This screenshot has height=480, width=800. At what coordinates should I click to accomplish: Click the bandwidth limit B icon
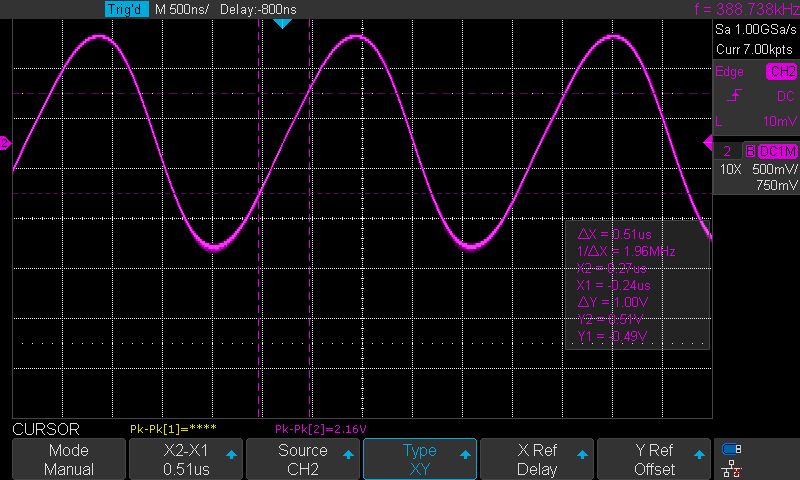[750, 151]
